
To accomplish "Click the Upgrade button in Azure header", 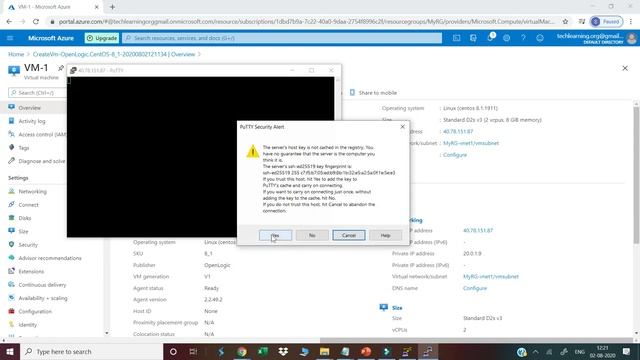I will tap(102, 38).
